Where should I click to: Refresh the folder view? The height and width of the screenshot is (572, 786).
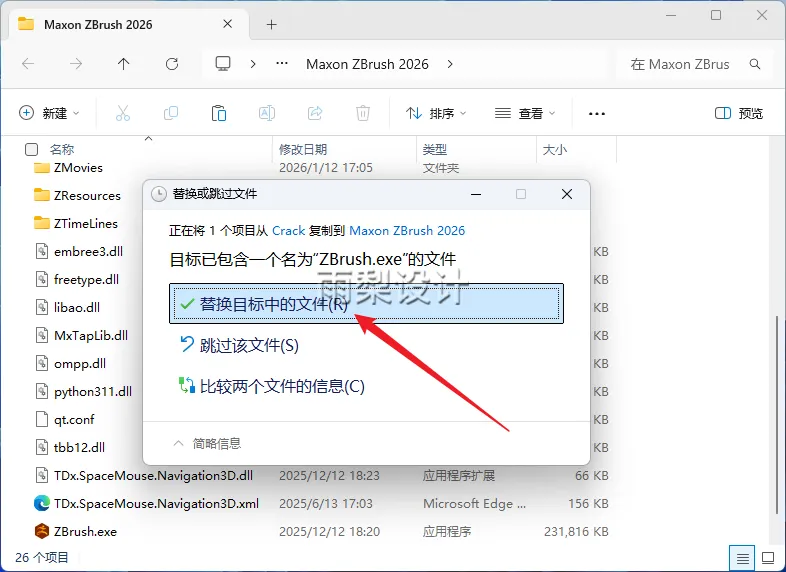(x=172, y=64)
